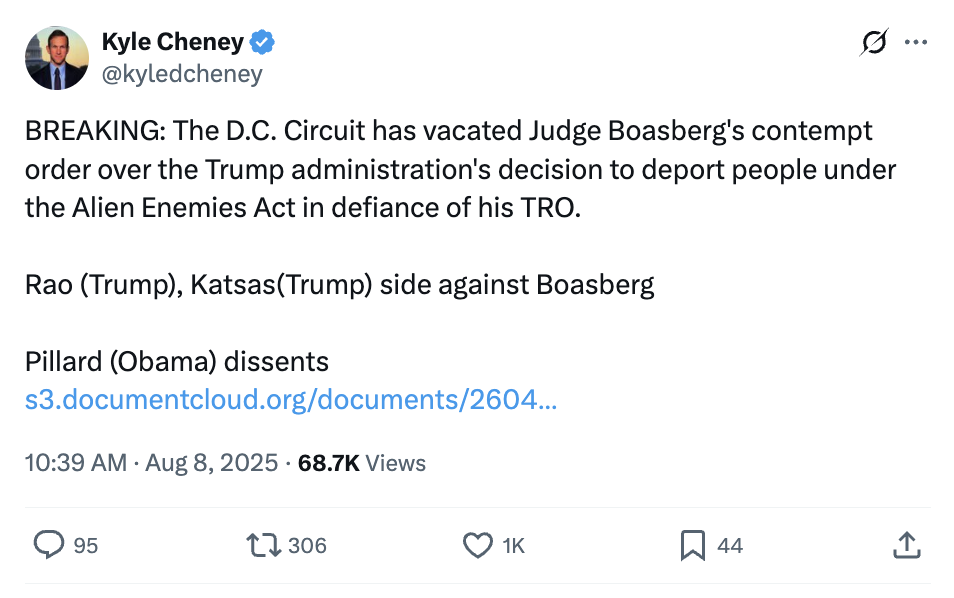This screenshot has height=598, width=954.
Task: Open the s3.documentcloud.org document link
Action: pyautogui.click(x=291, y=401)
